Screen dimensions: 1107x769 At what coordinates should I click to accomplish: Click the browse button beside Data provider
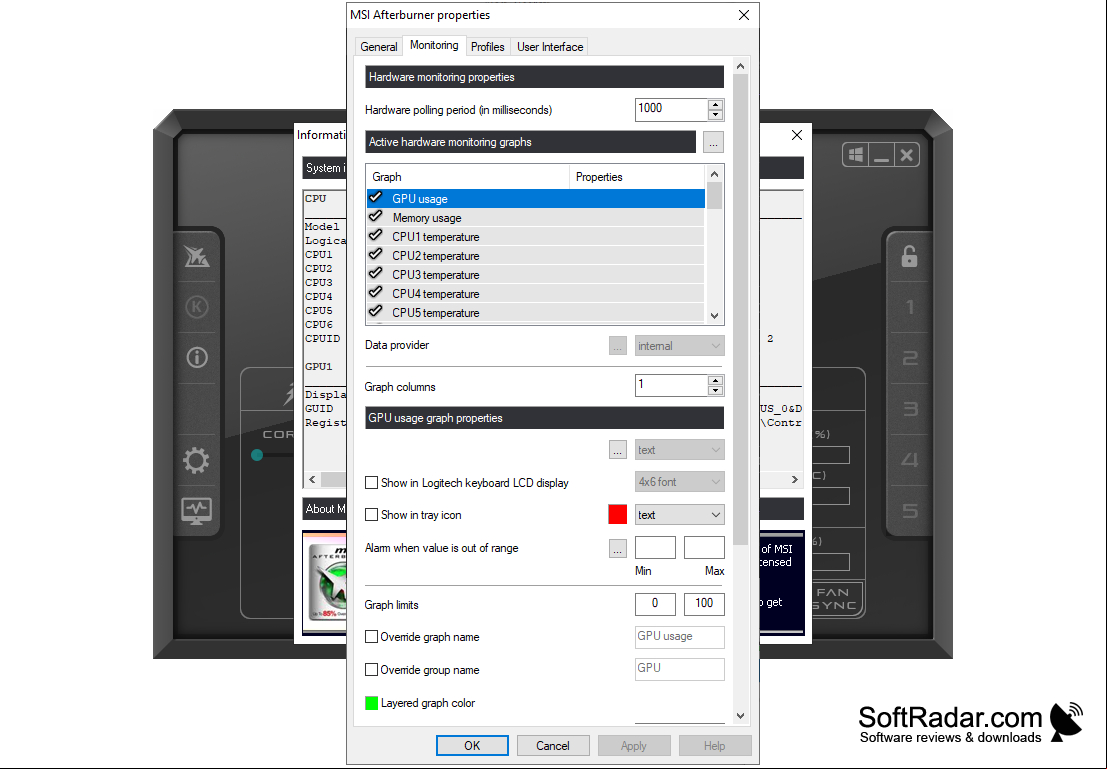tap(618, 346)
